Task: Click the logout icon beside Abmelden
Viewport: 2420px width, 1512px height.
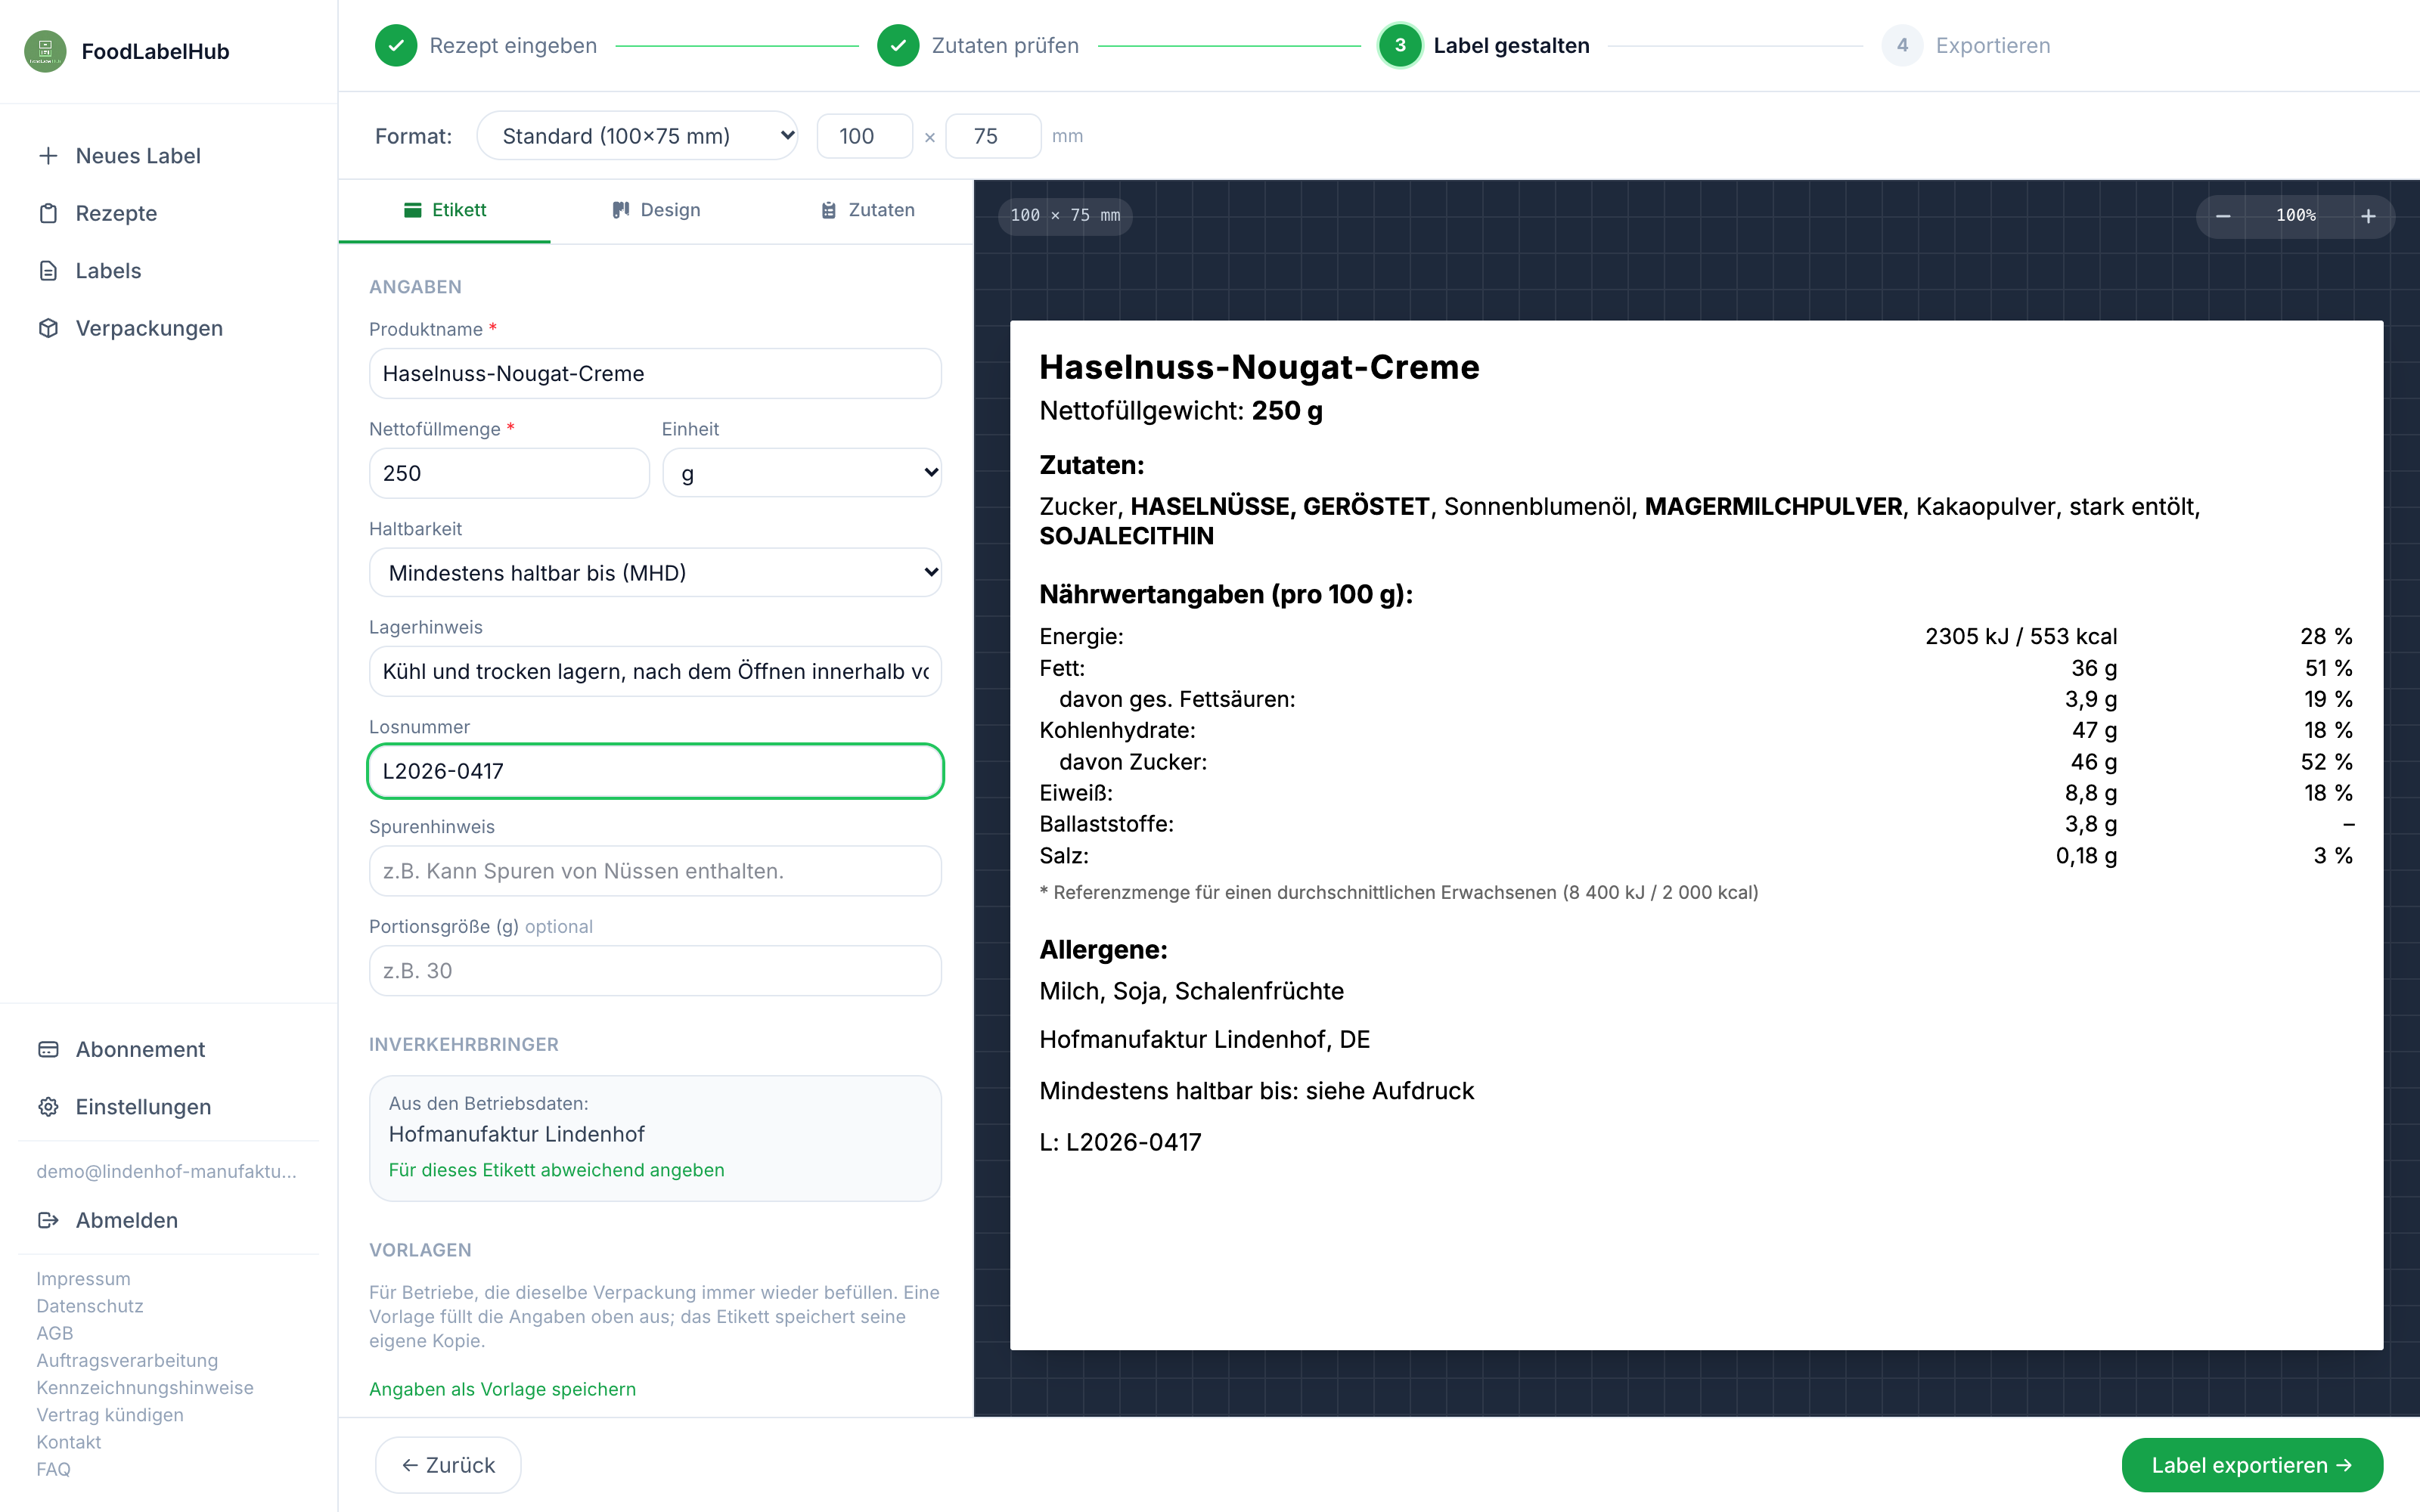Action: [48, 1220]
